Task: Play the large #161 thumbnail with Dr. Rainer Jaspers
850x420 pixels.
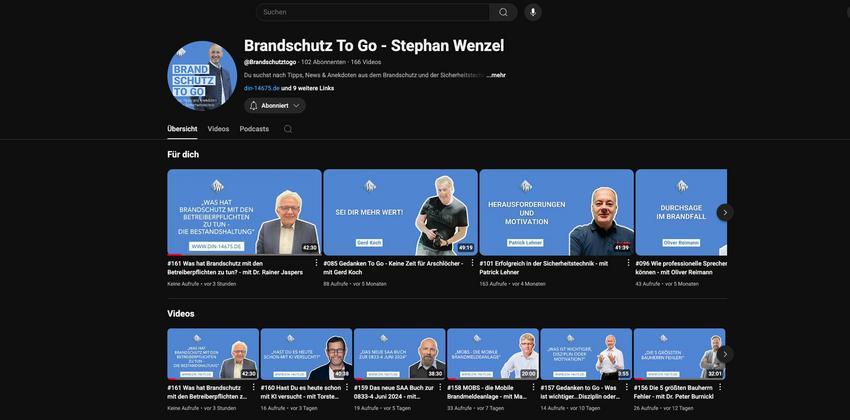Action: [x=244, y=212]
